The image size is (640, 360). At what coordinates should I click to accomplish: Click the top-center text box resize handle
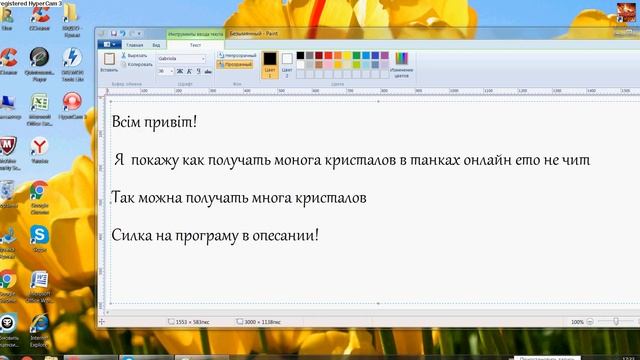click(x=378, y=101)
